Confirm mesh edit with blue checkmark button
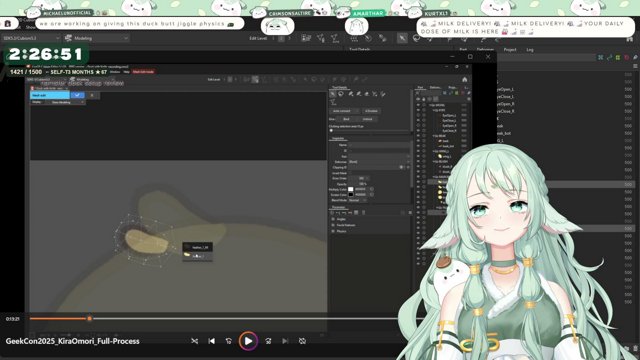 pos(77,95)
